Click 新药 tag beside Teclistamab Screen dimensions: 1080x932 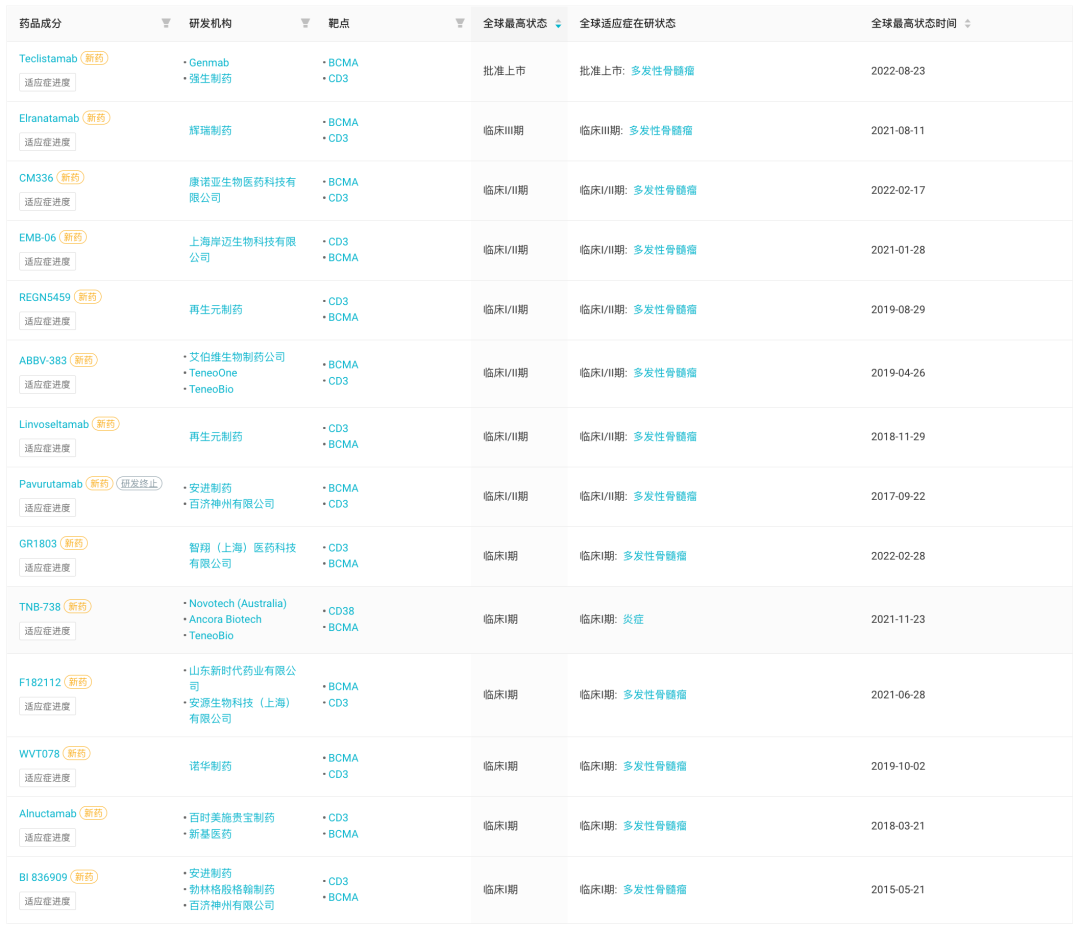(94, 58)
